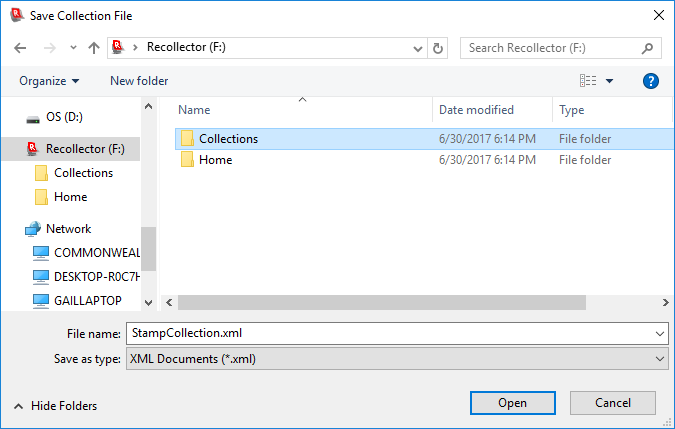675x429 pixels.
Task: Select OS (D:) drive in sidebar
Action: (33, 117)
